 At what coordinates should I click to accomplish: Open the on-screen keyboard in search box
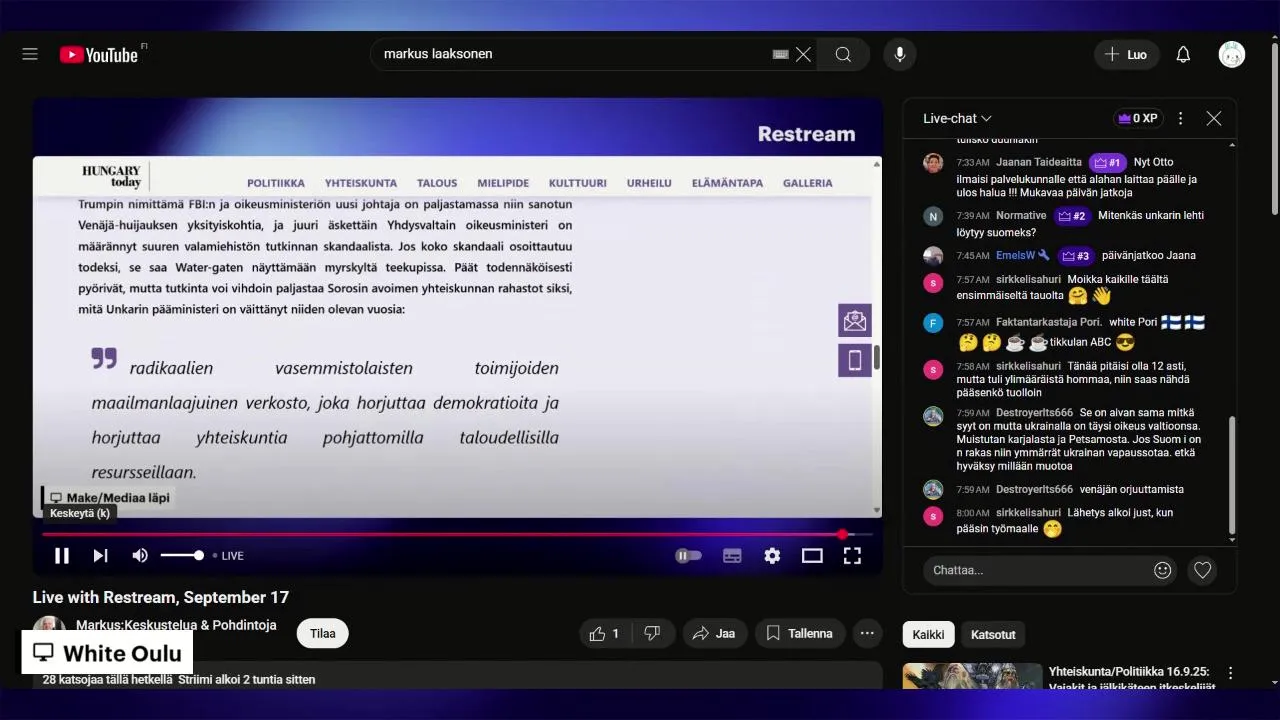pos(781,54)
